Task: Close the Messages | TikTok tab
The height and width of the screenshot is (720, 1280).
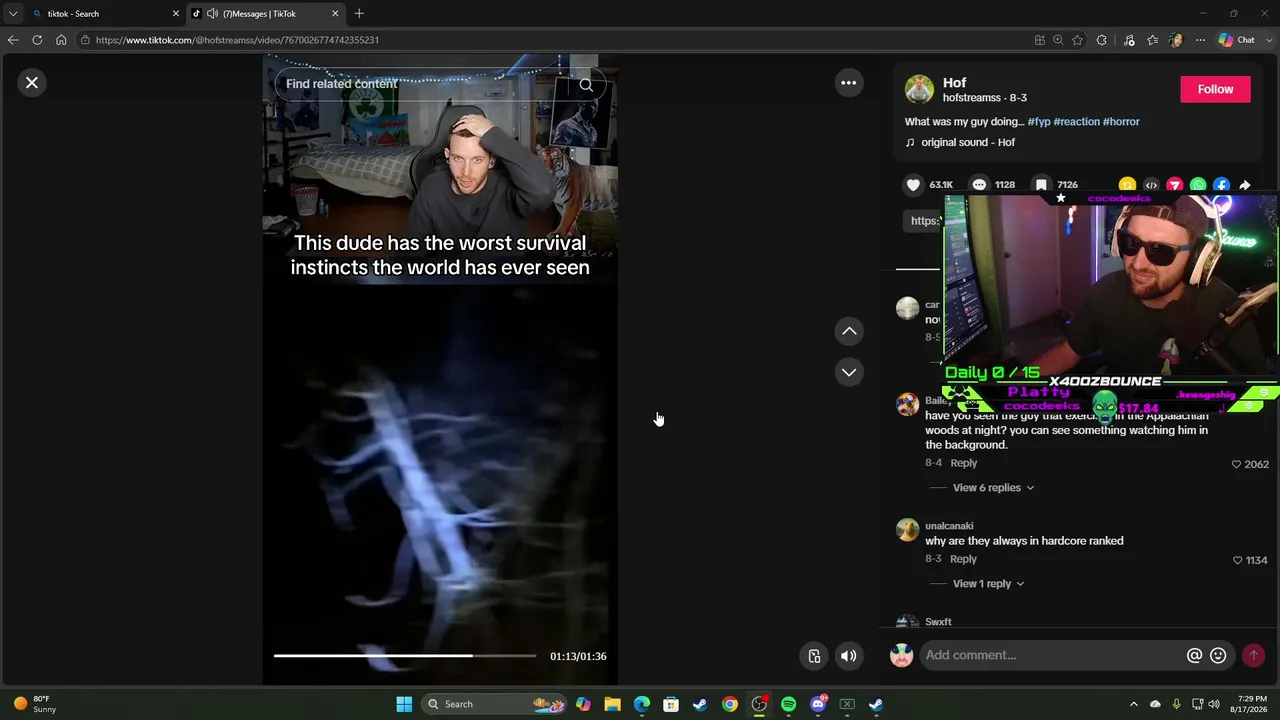Action: pos(335,14)
